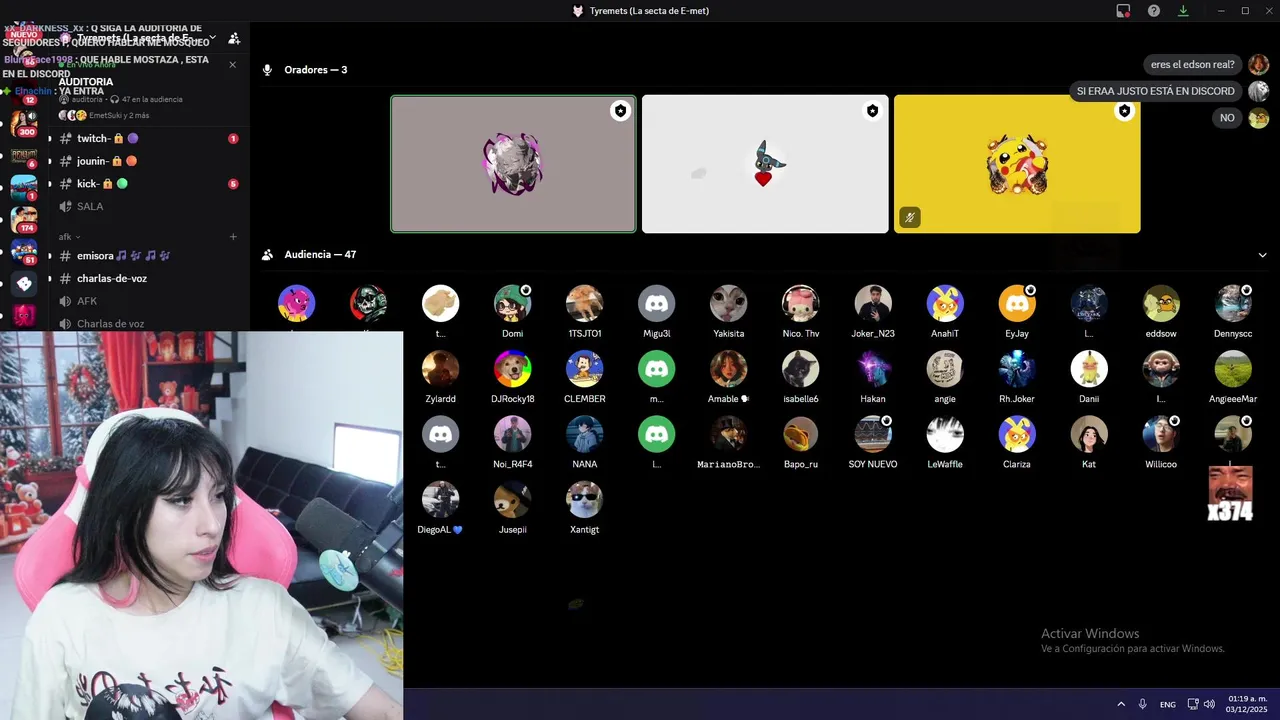Open Rh.Joker's audience avatar
1280x720 pixels.
click(1016, 369)
